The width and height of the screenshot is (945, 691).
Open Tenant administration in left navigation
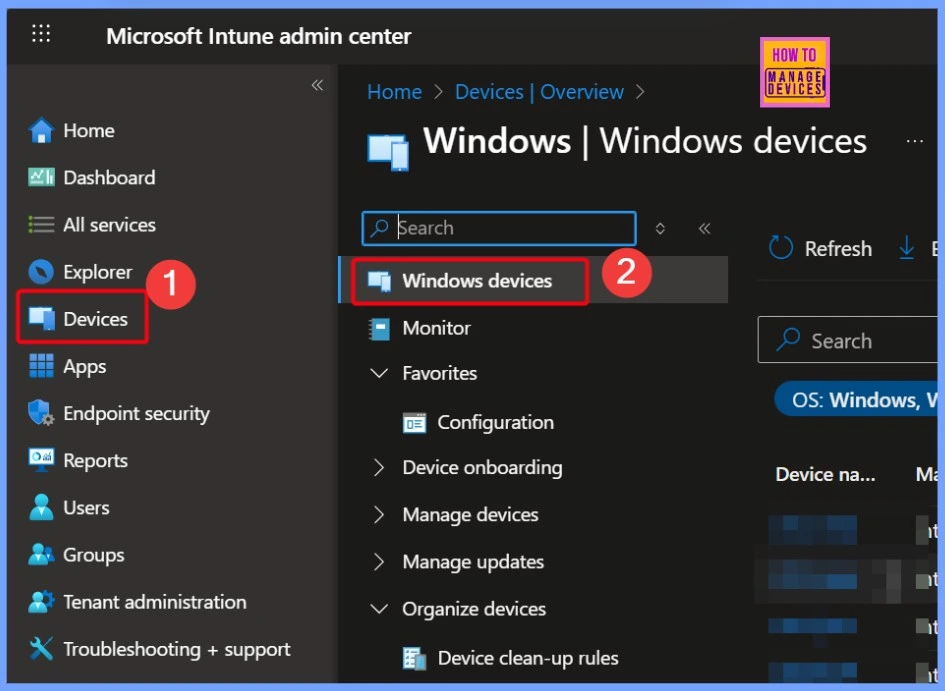point(154,602)
